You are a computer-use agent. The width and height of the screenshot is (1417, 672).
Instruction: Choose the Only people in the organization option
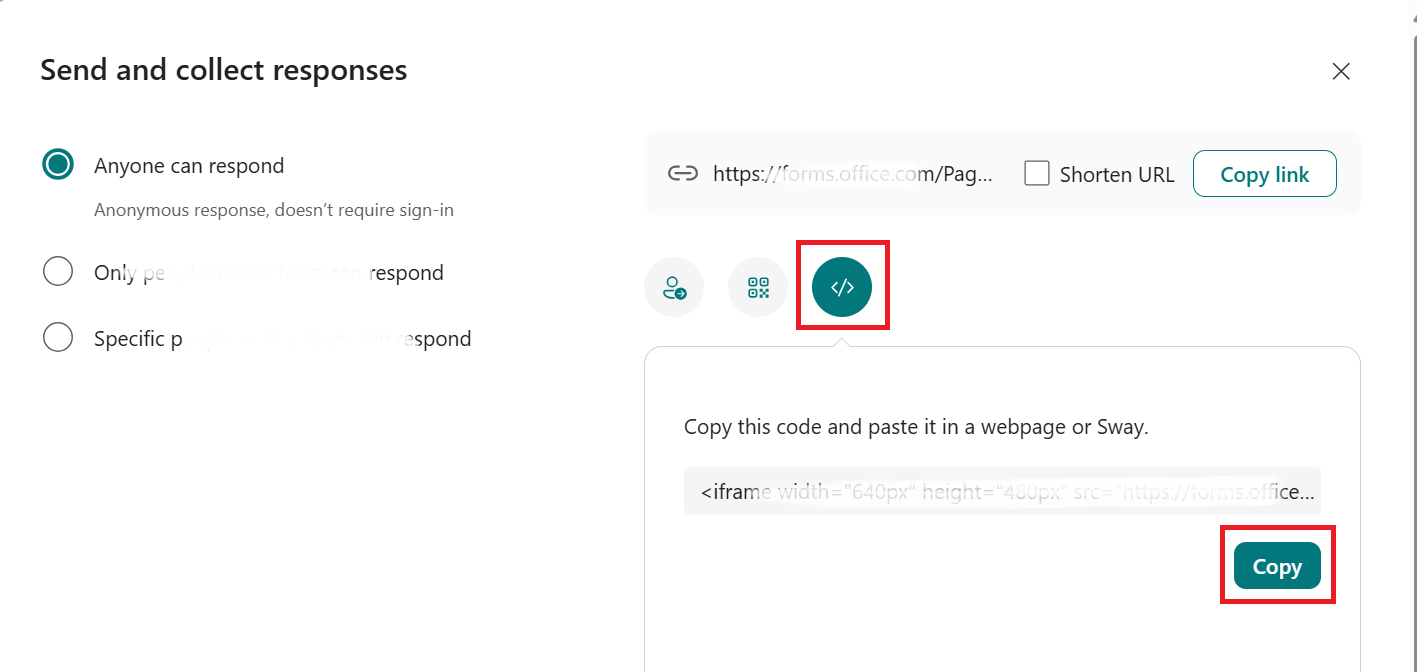58,271
